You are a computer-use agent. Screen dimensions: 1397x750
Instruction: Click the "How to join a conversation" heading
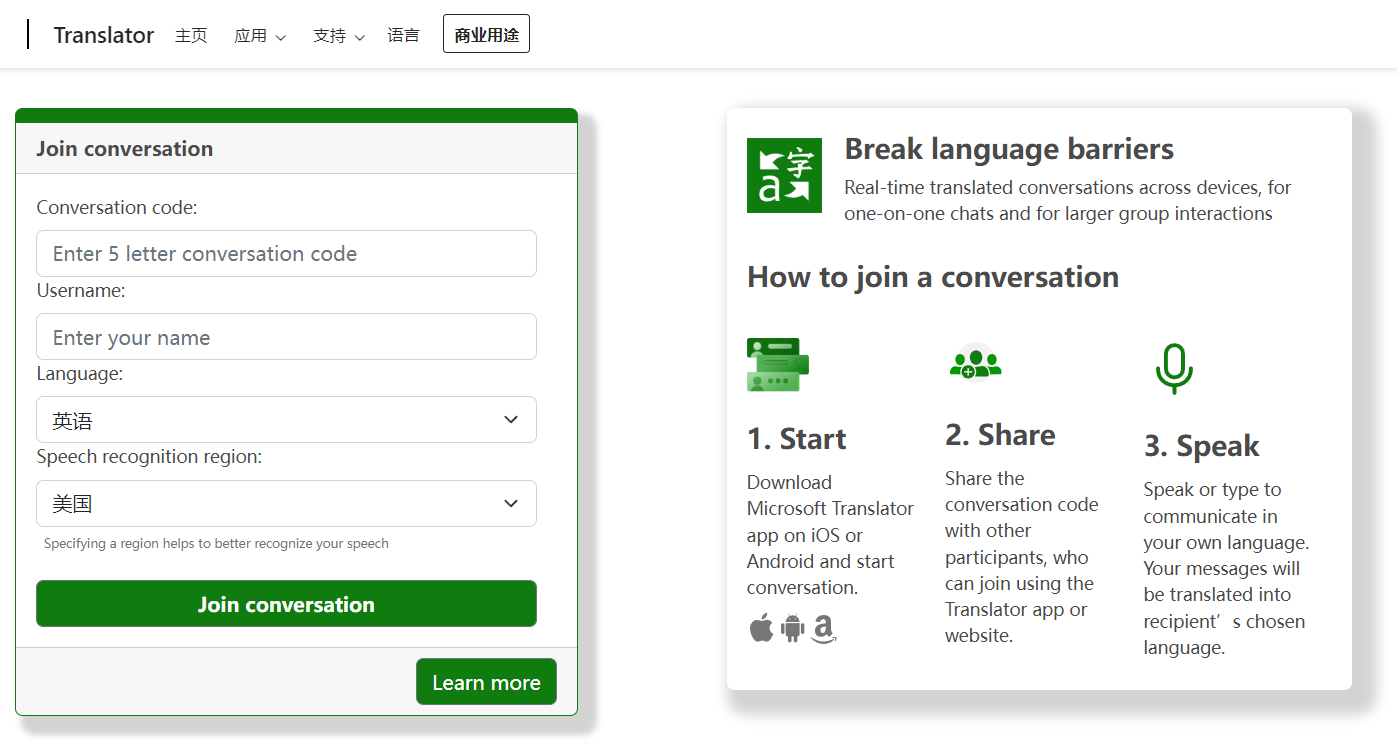(933, 277)
